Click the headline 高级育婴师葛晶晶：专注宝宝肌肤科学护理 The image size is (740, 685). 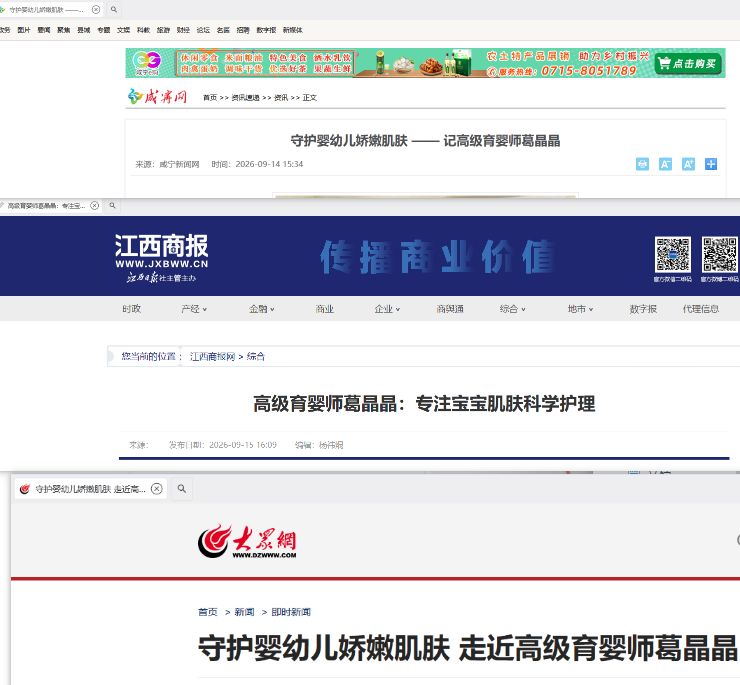(424, 404)
